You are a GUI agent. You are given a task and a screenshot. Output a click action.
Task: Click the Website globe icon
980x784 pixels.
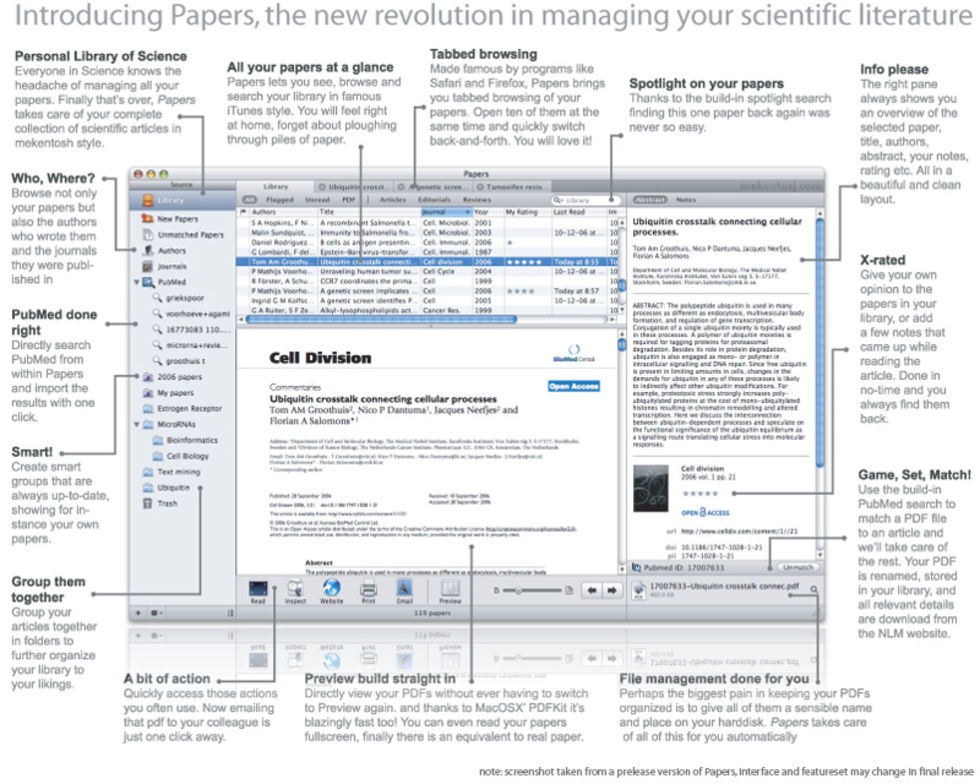click(x=332, y=590)
